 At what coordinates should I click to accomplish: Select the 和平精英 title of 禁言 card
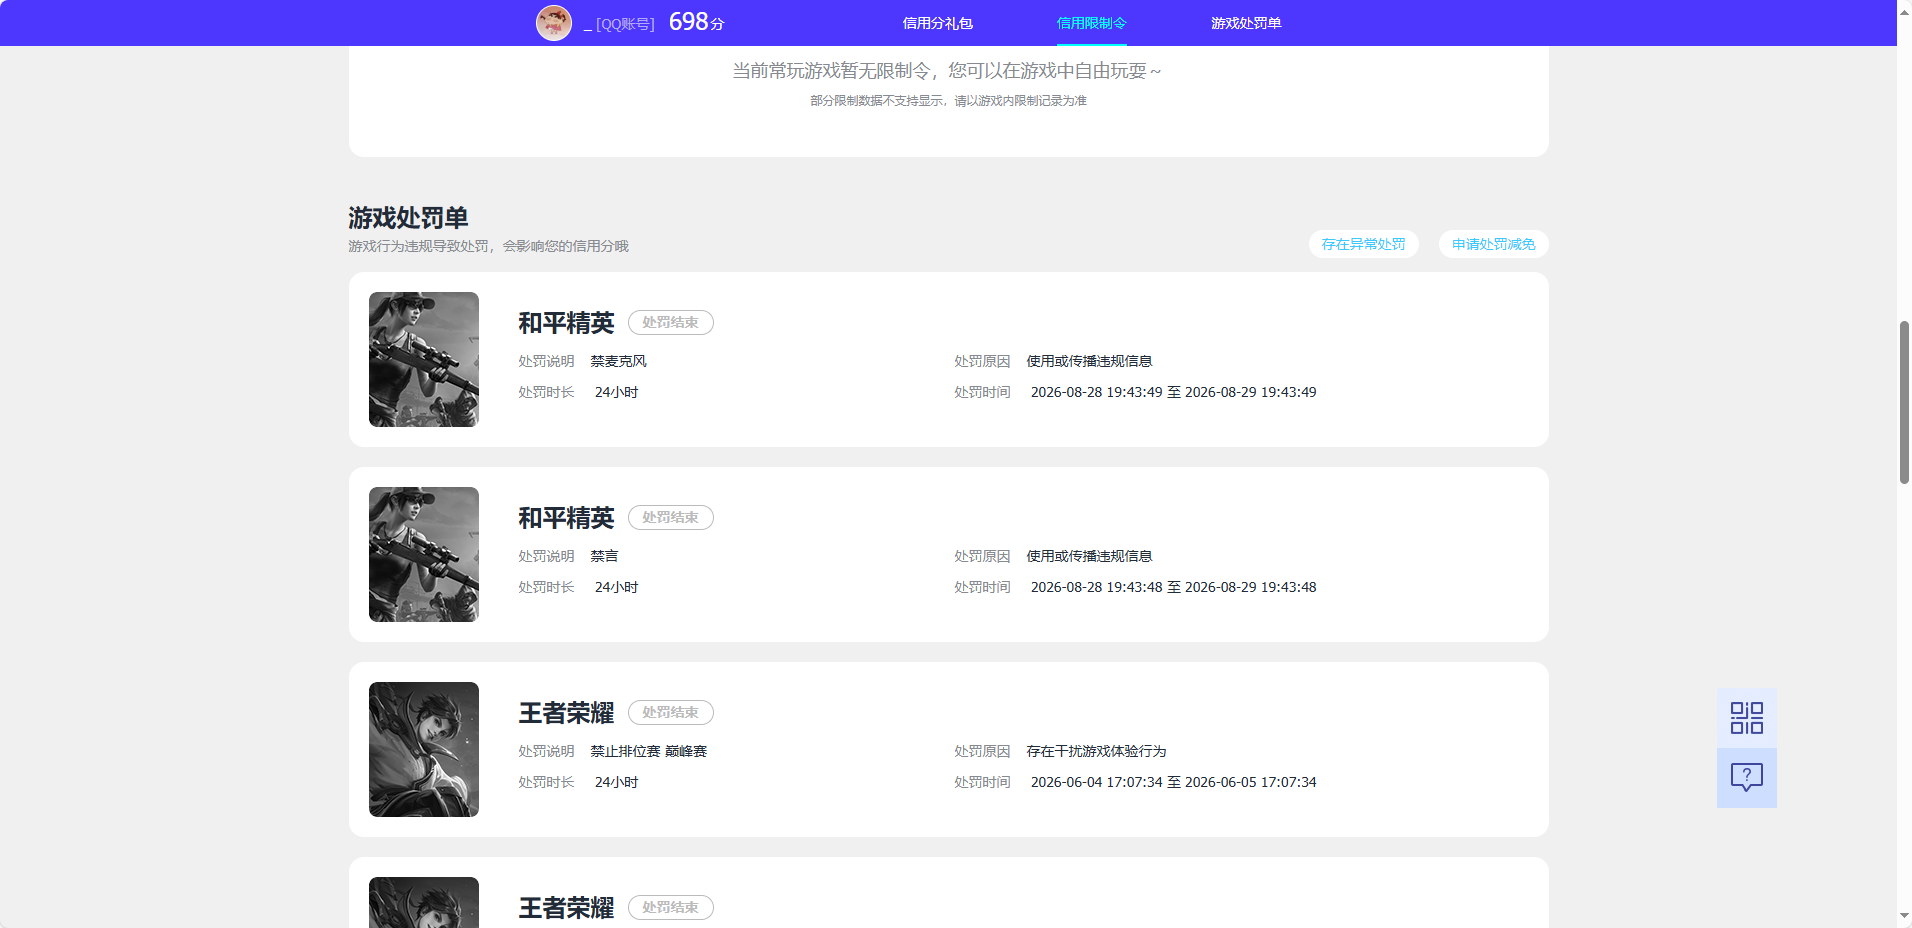pos(566,518)
